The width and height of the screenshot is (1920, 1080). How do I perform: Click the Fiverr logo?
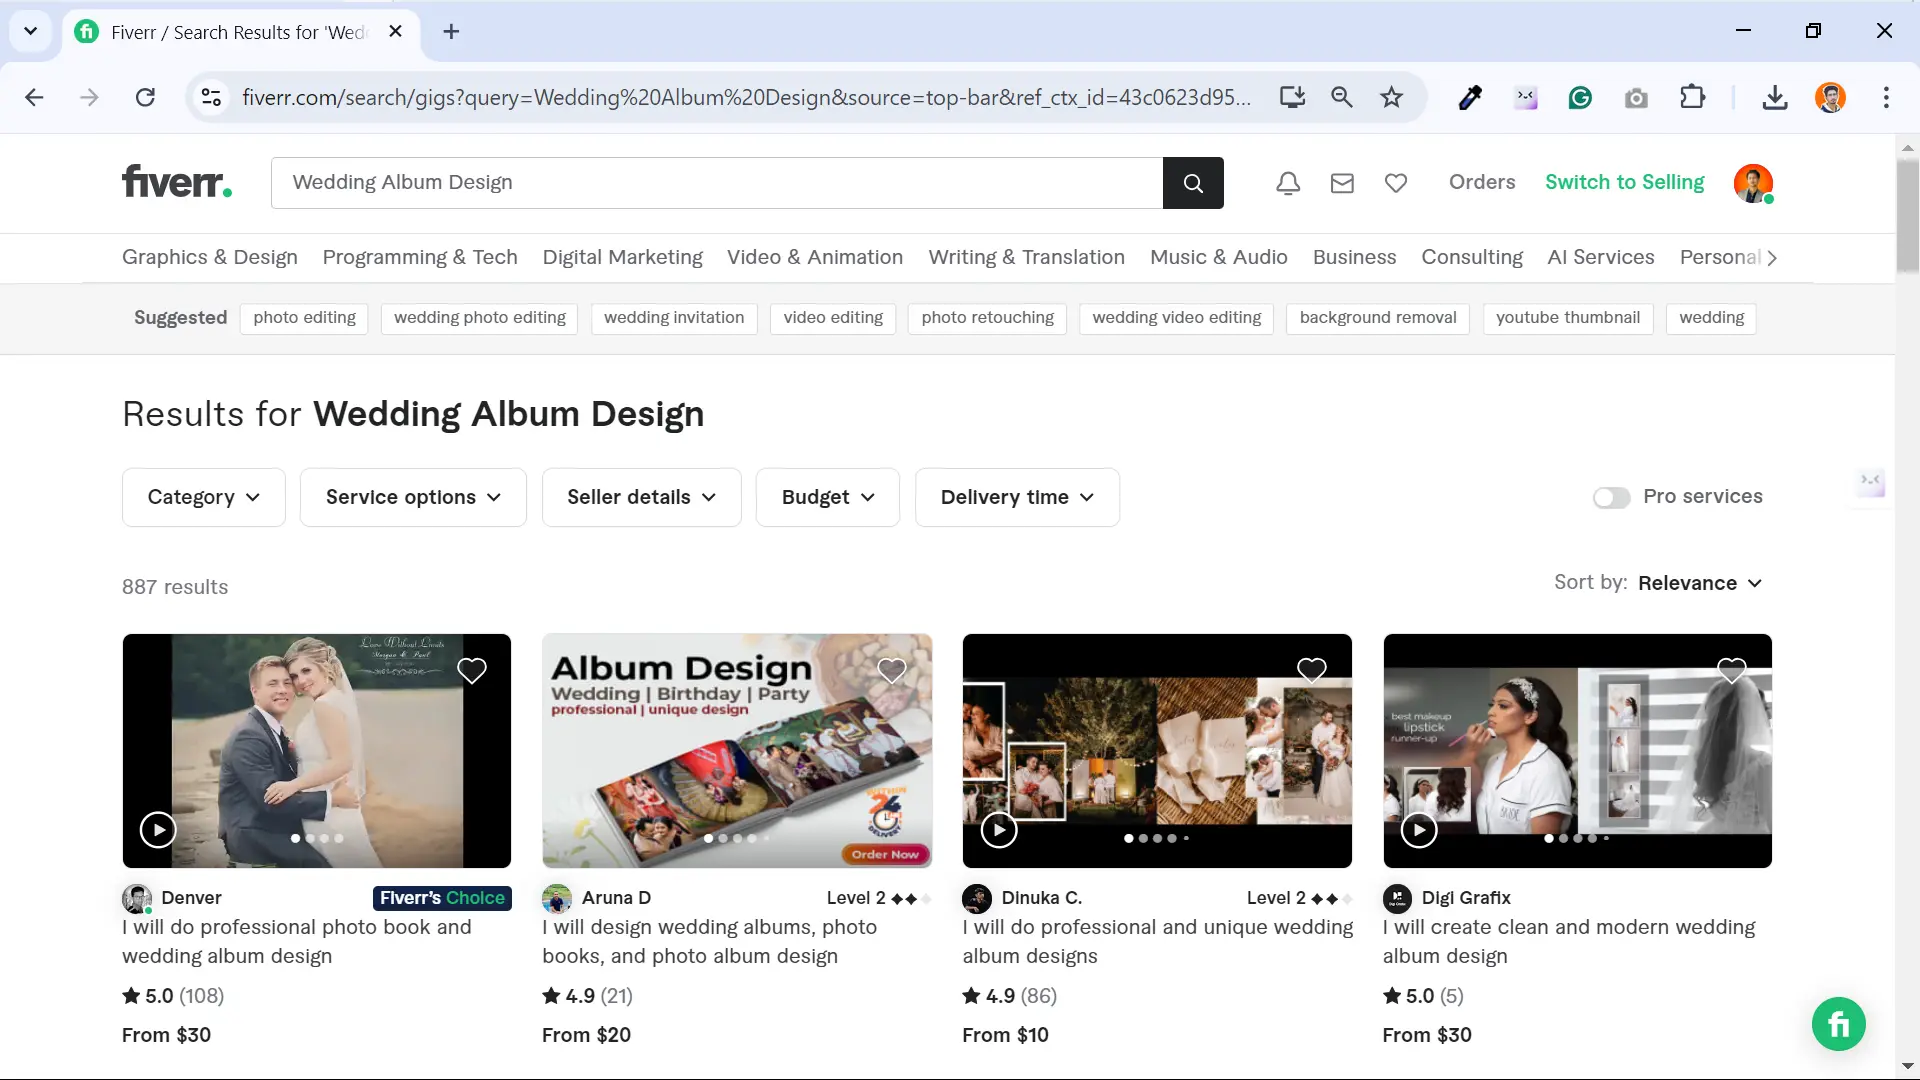tap(177, 182)
